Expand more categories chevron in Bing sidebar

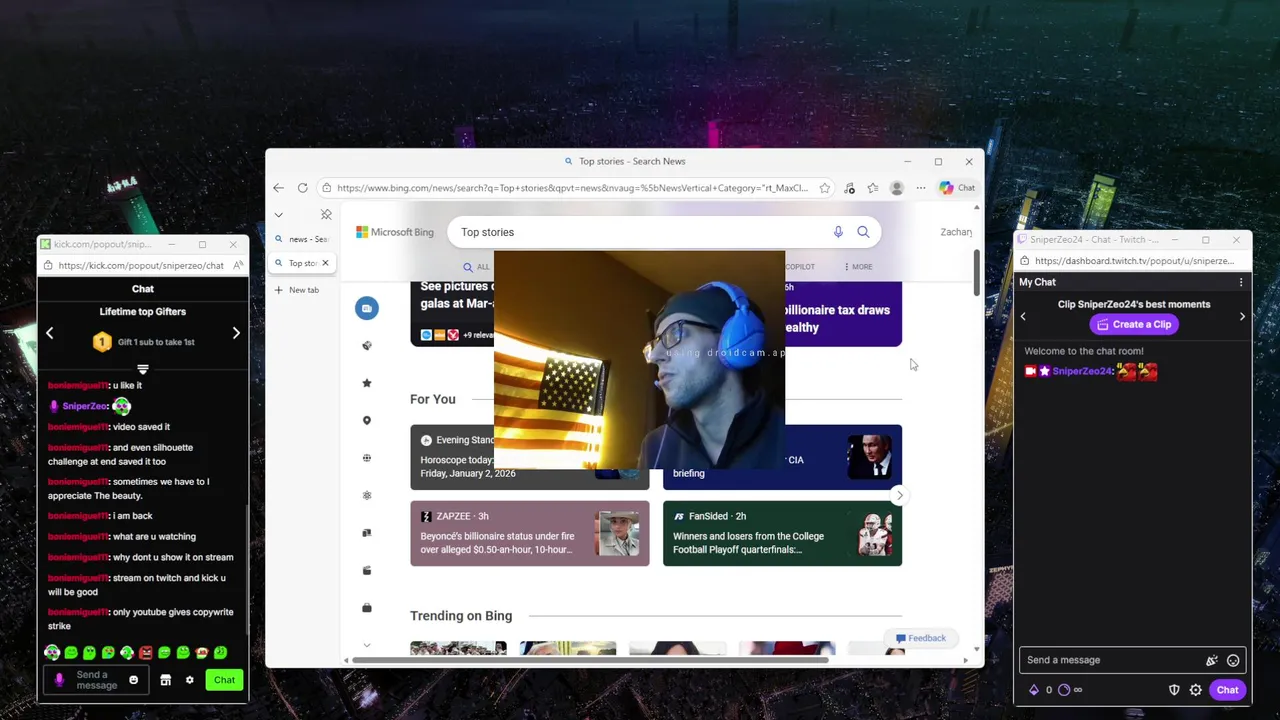367,645
